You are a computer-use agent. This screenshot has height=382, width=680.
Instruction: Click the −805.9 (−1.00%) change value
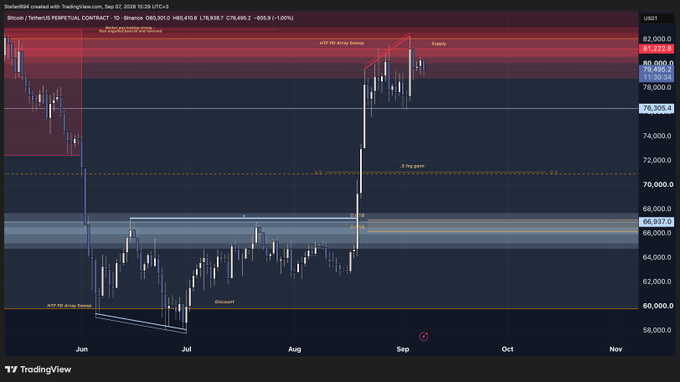(x=274, y=18)
